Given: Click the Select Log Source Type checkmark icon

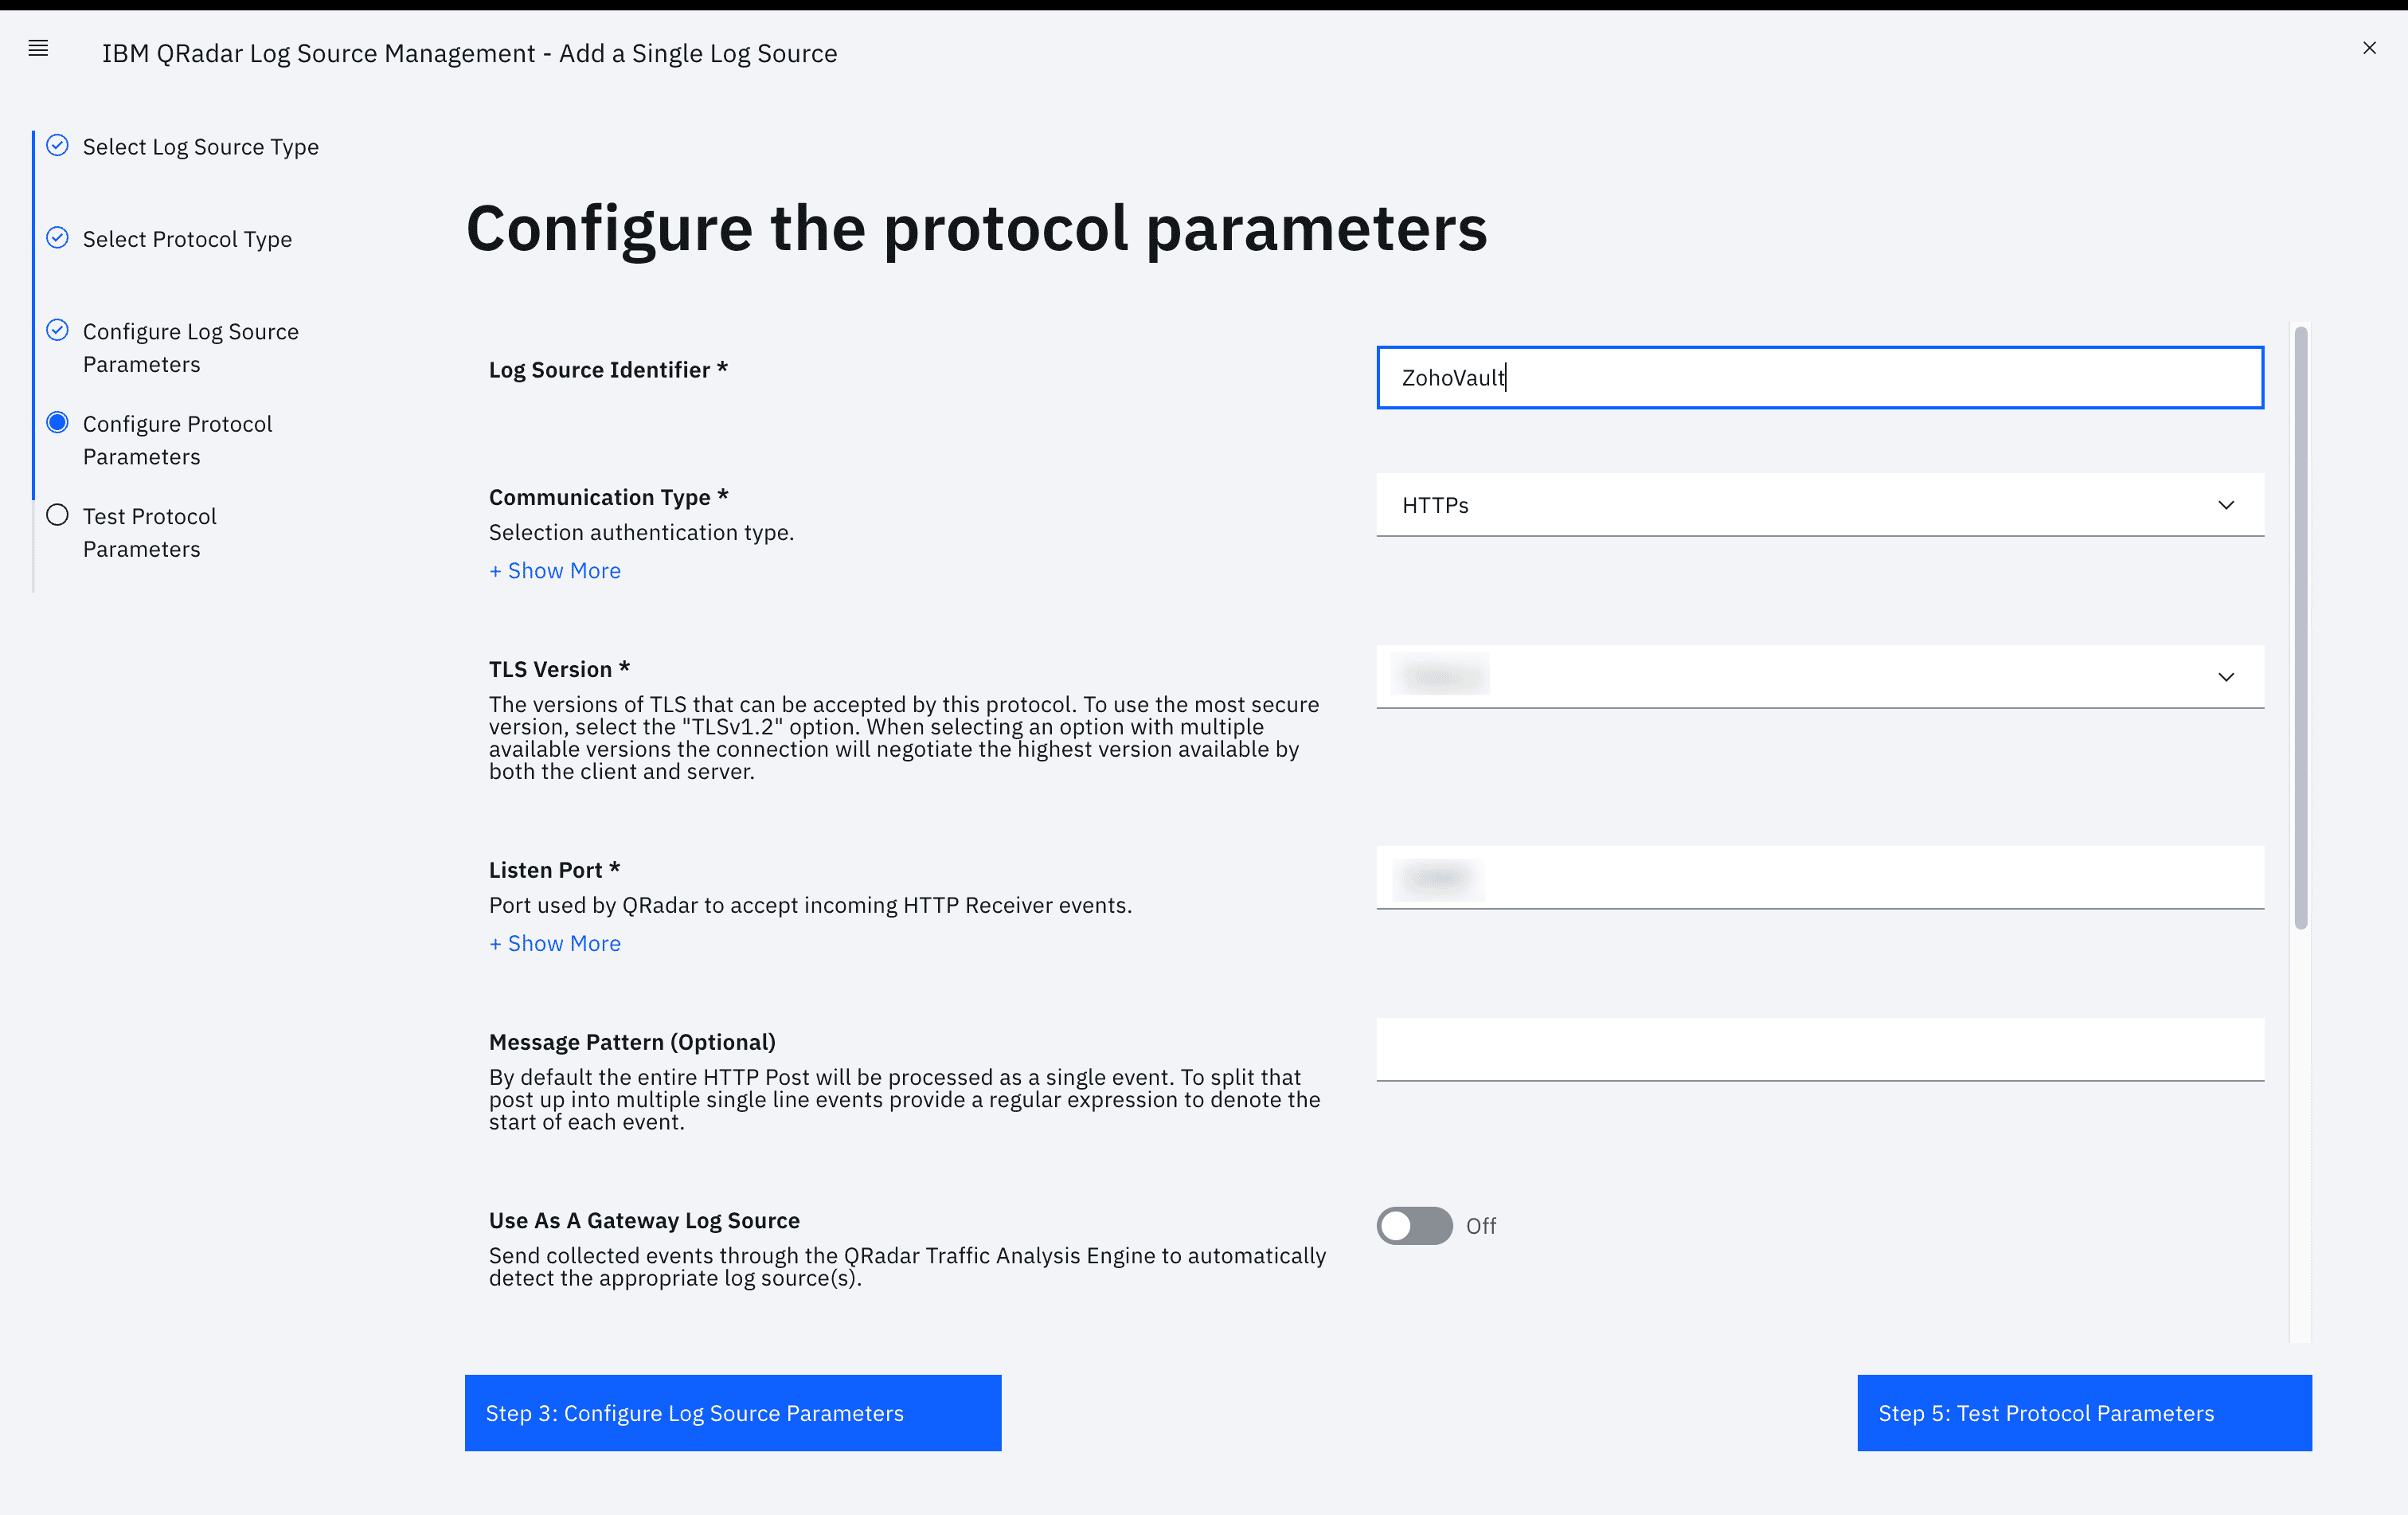Looking at the screenshot, I should pyautogui.click(x=58, y=146).
